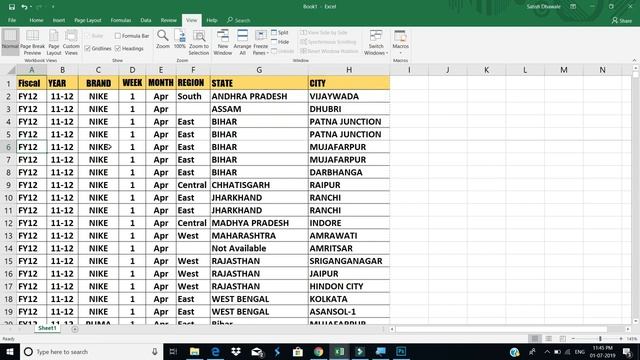Open the Windows Start menu

coord(9,351)
